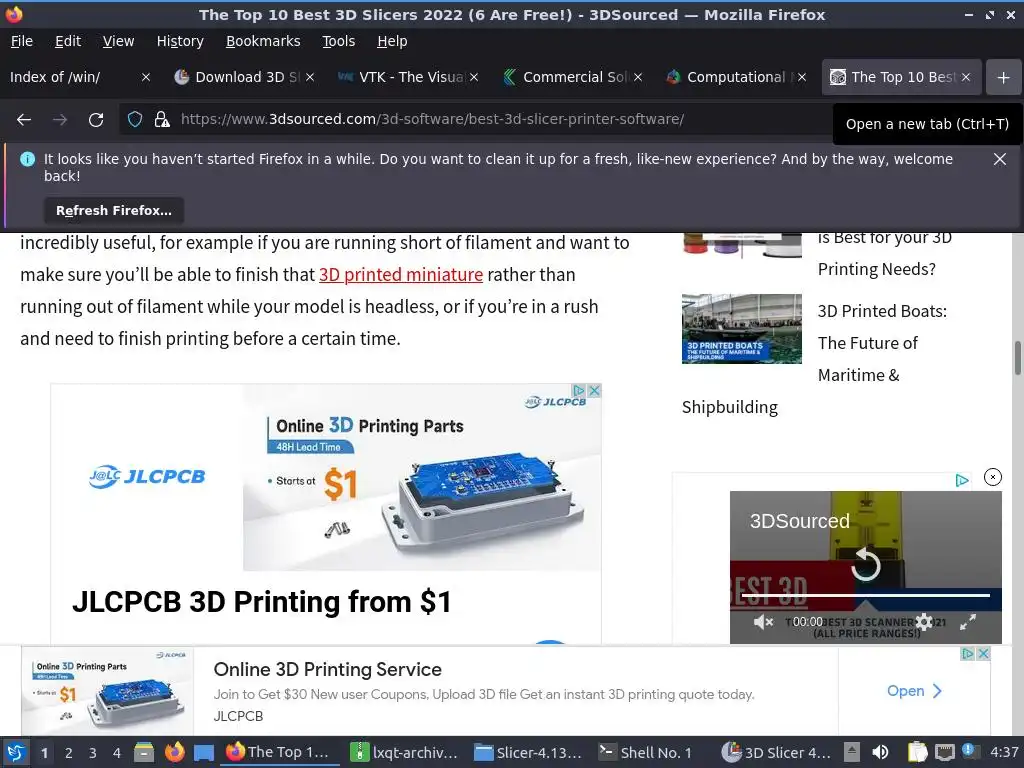
Task: Open the clipboard tray icon
Action: [918, 753]
